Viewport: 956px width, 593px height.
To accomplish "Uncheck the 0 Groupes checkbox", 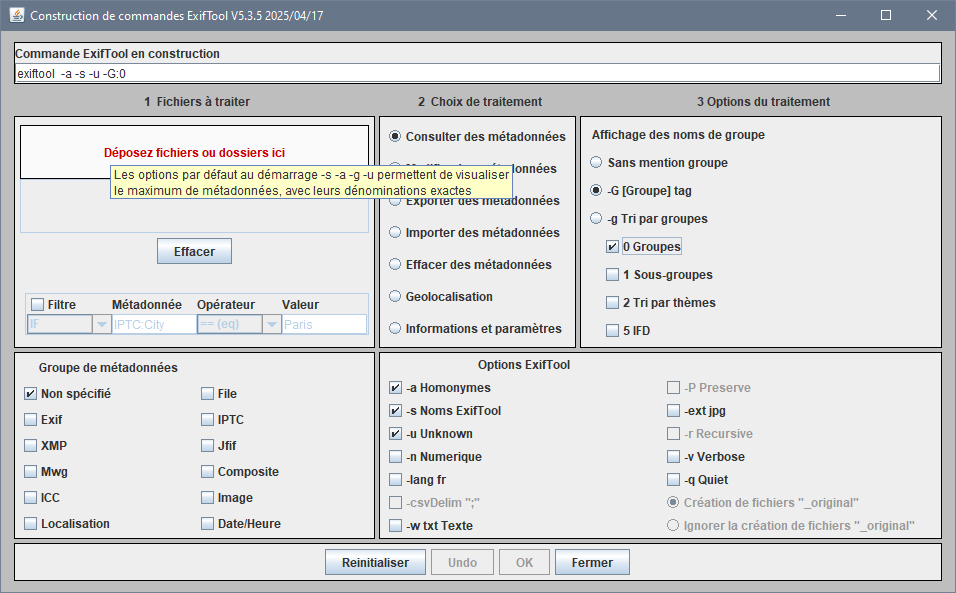I will click(613, 247).
